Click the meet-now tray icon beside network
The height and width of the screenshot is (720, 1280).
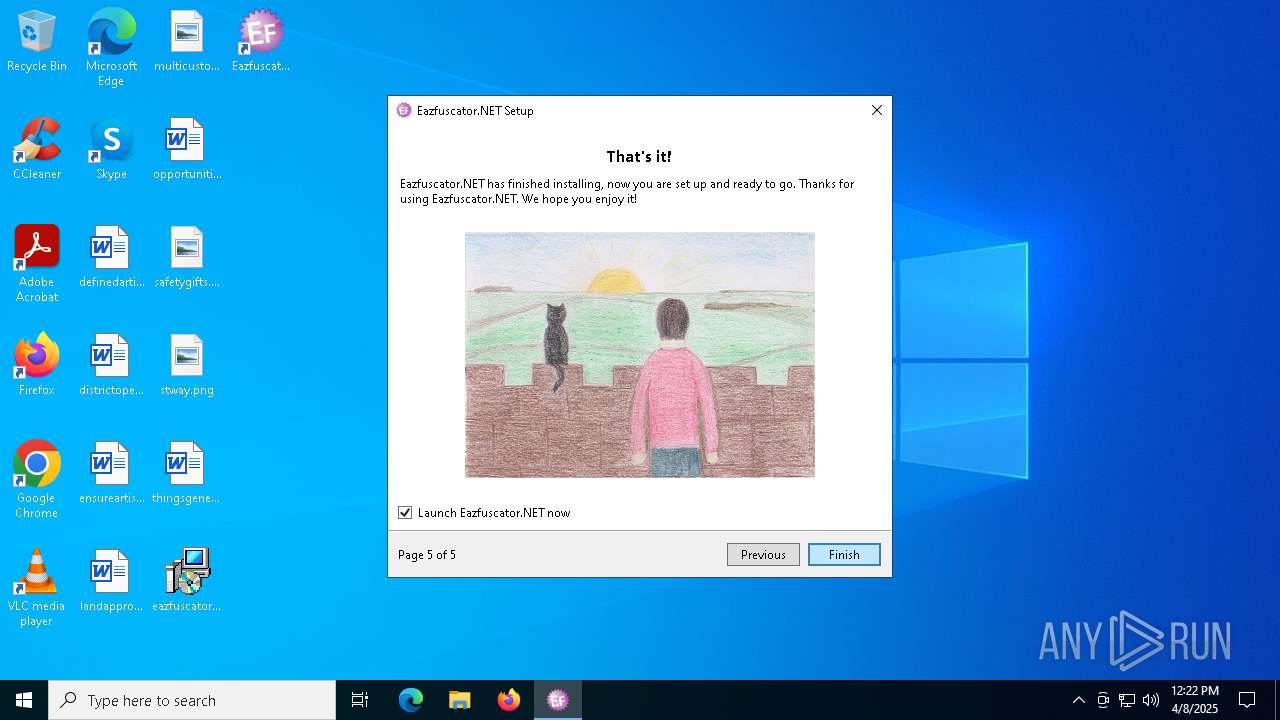1103,700
